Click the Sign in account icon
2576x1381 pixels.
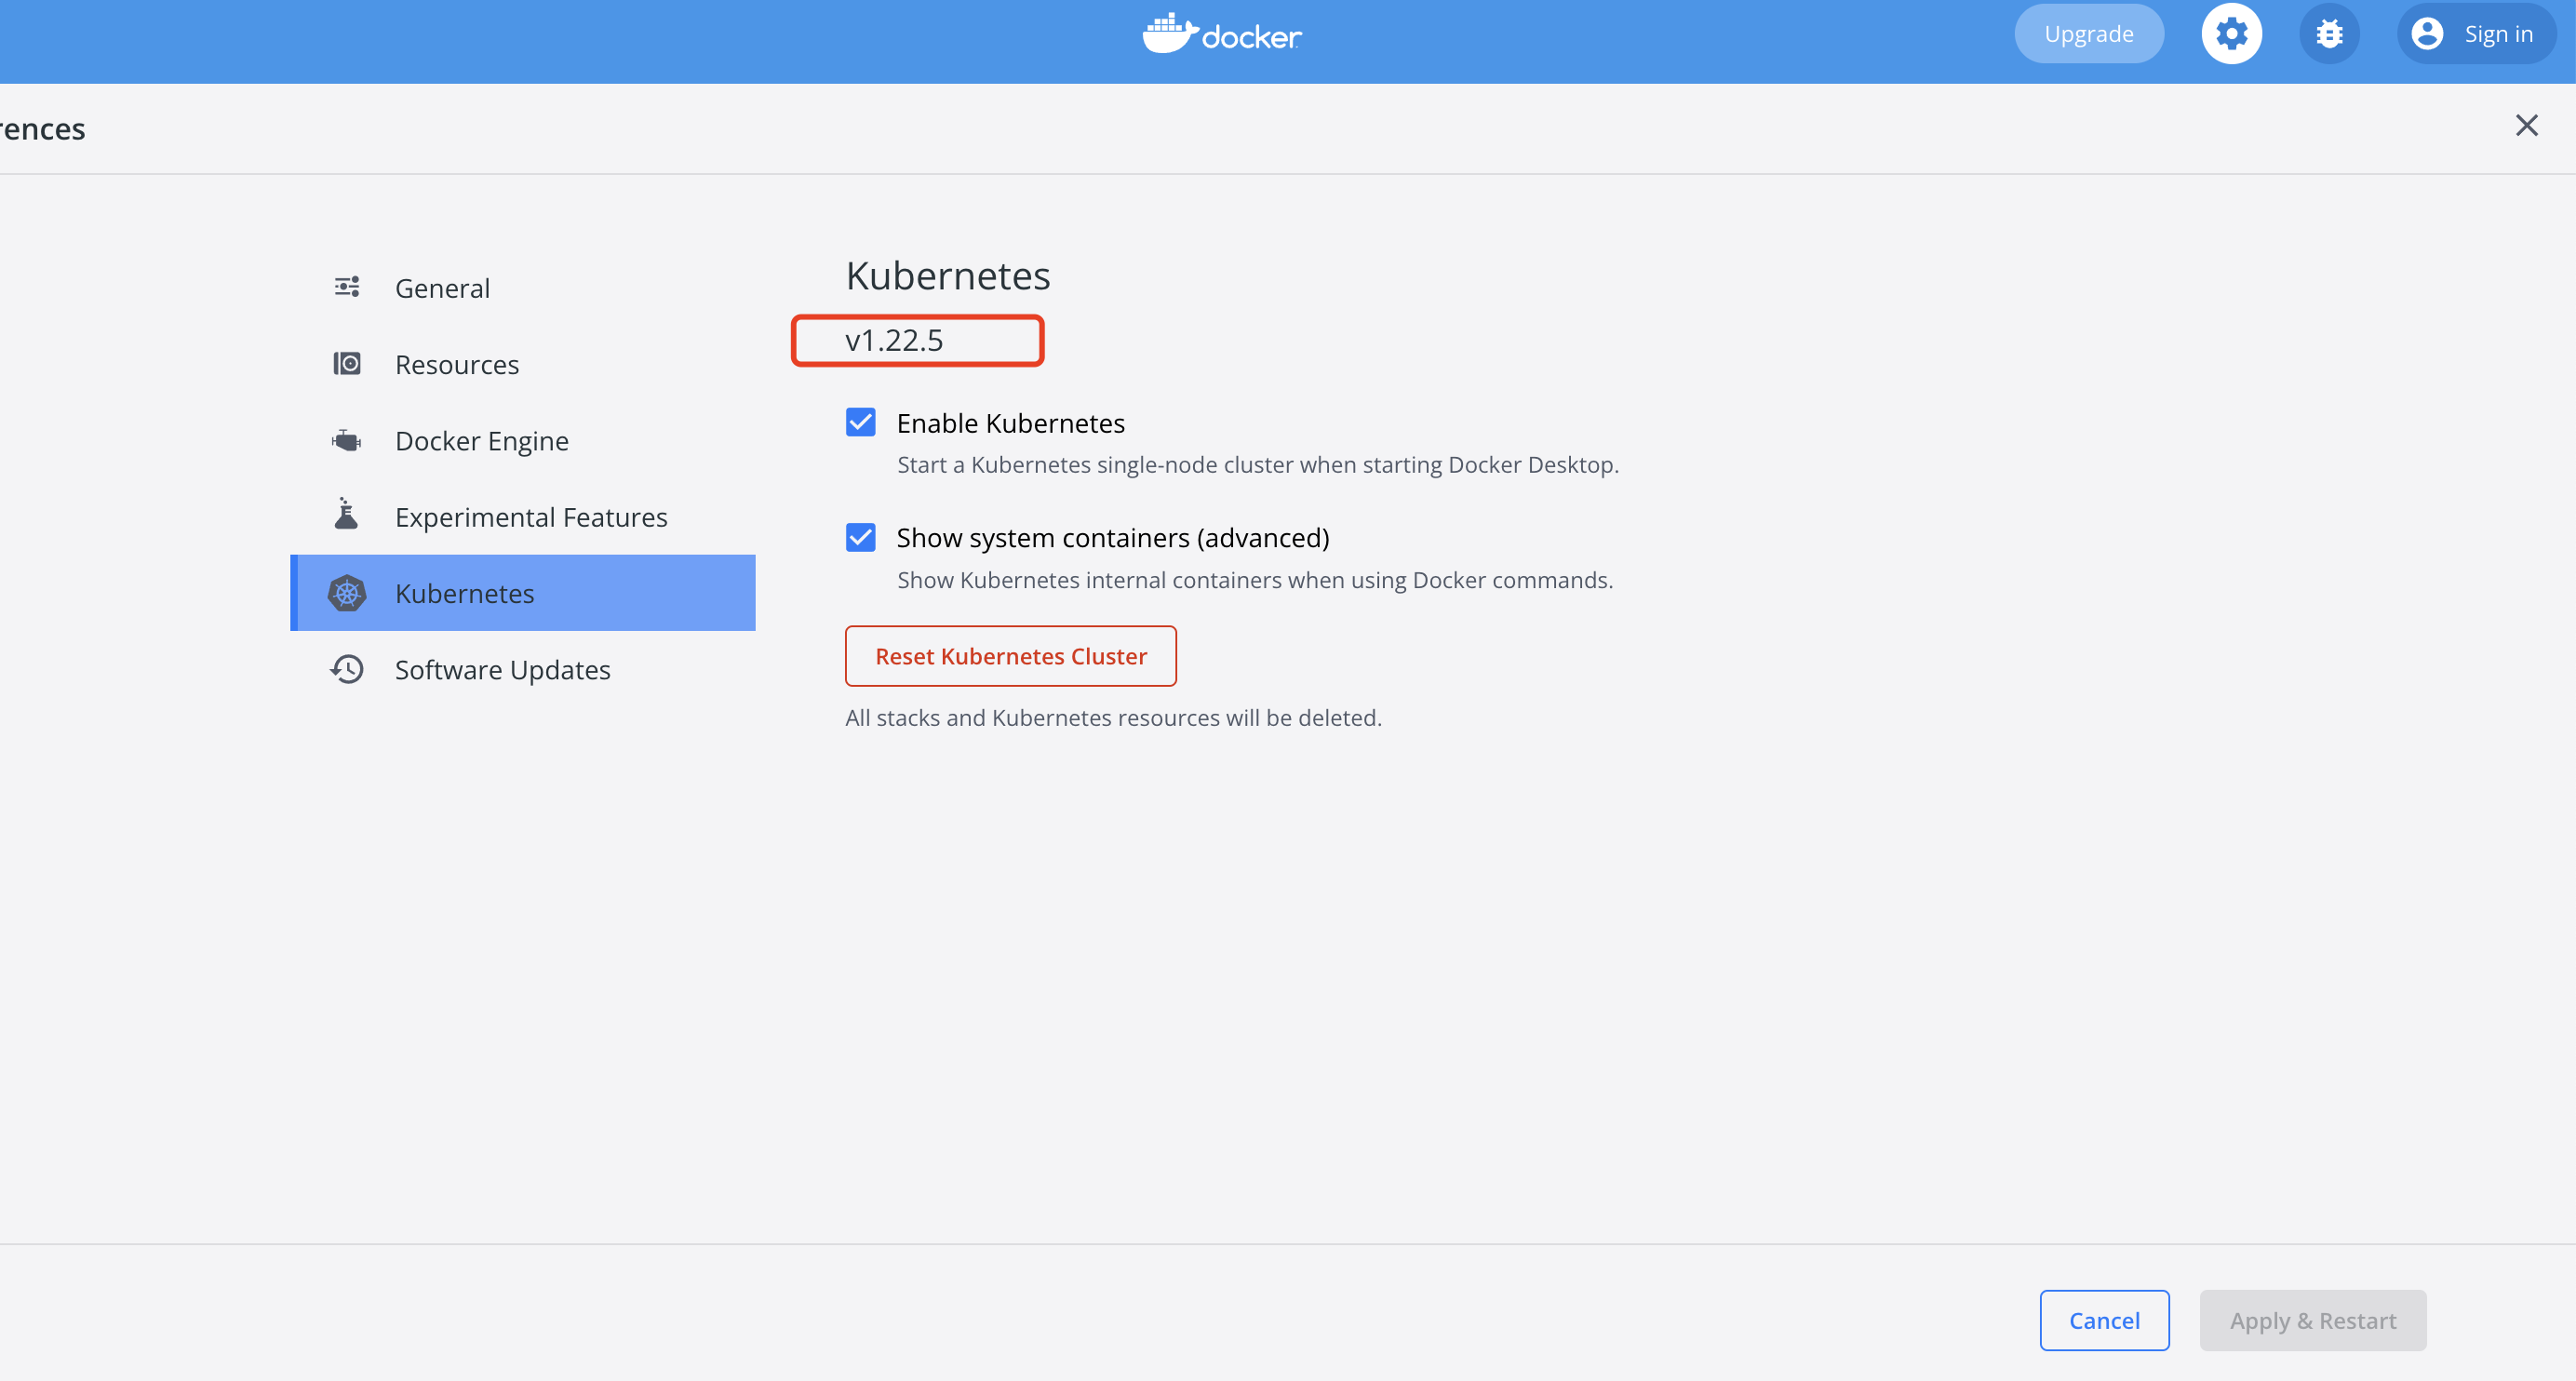tap(2427, 33)
